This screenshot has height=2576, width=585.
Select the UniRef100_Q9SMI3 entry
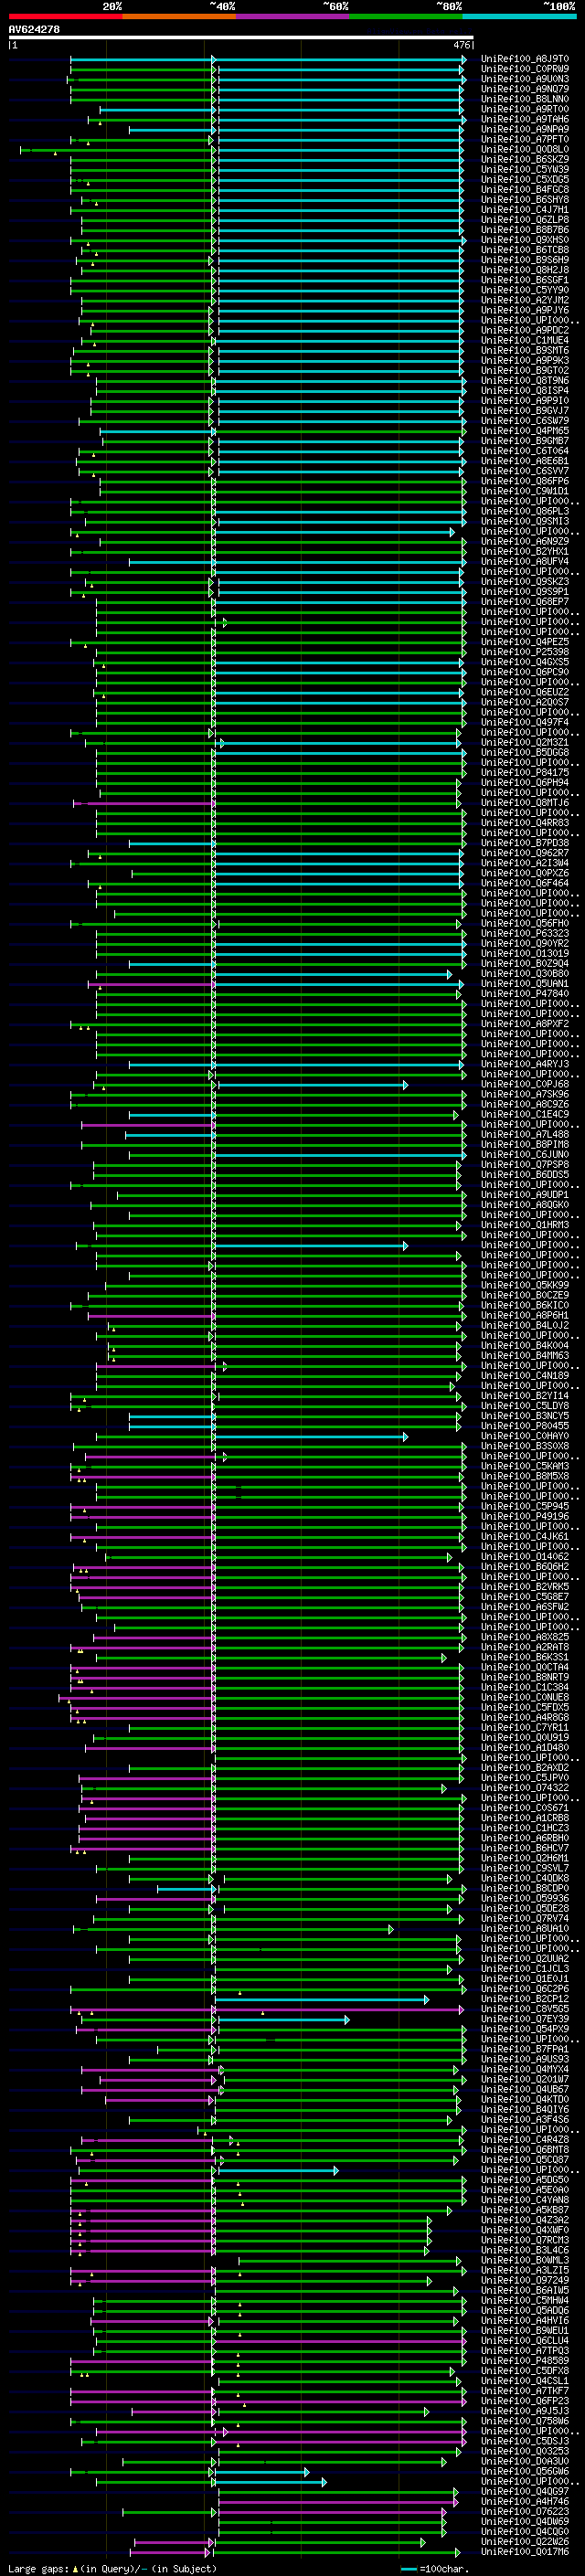click(525, 521)
